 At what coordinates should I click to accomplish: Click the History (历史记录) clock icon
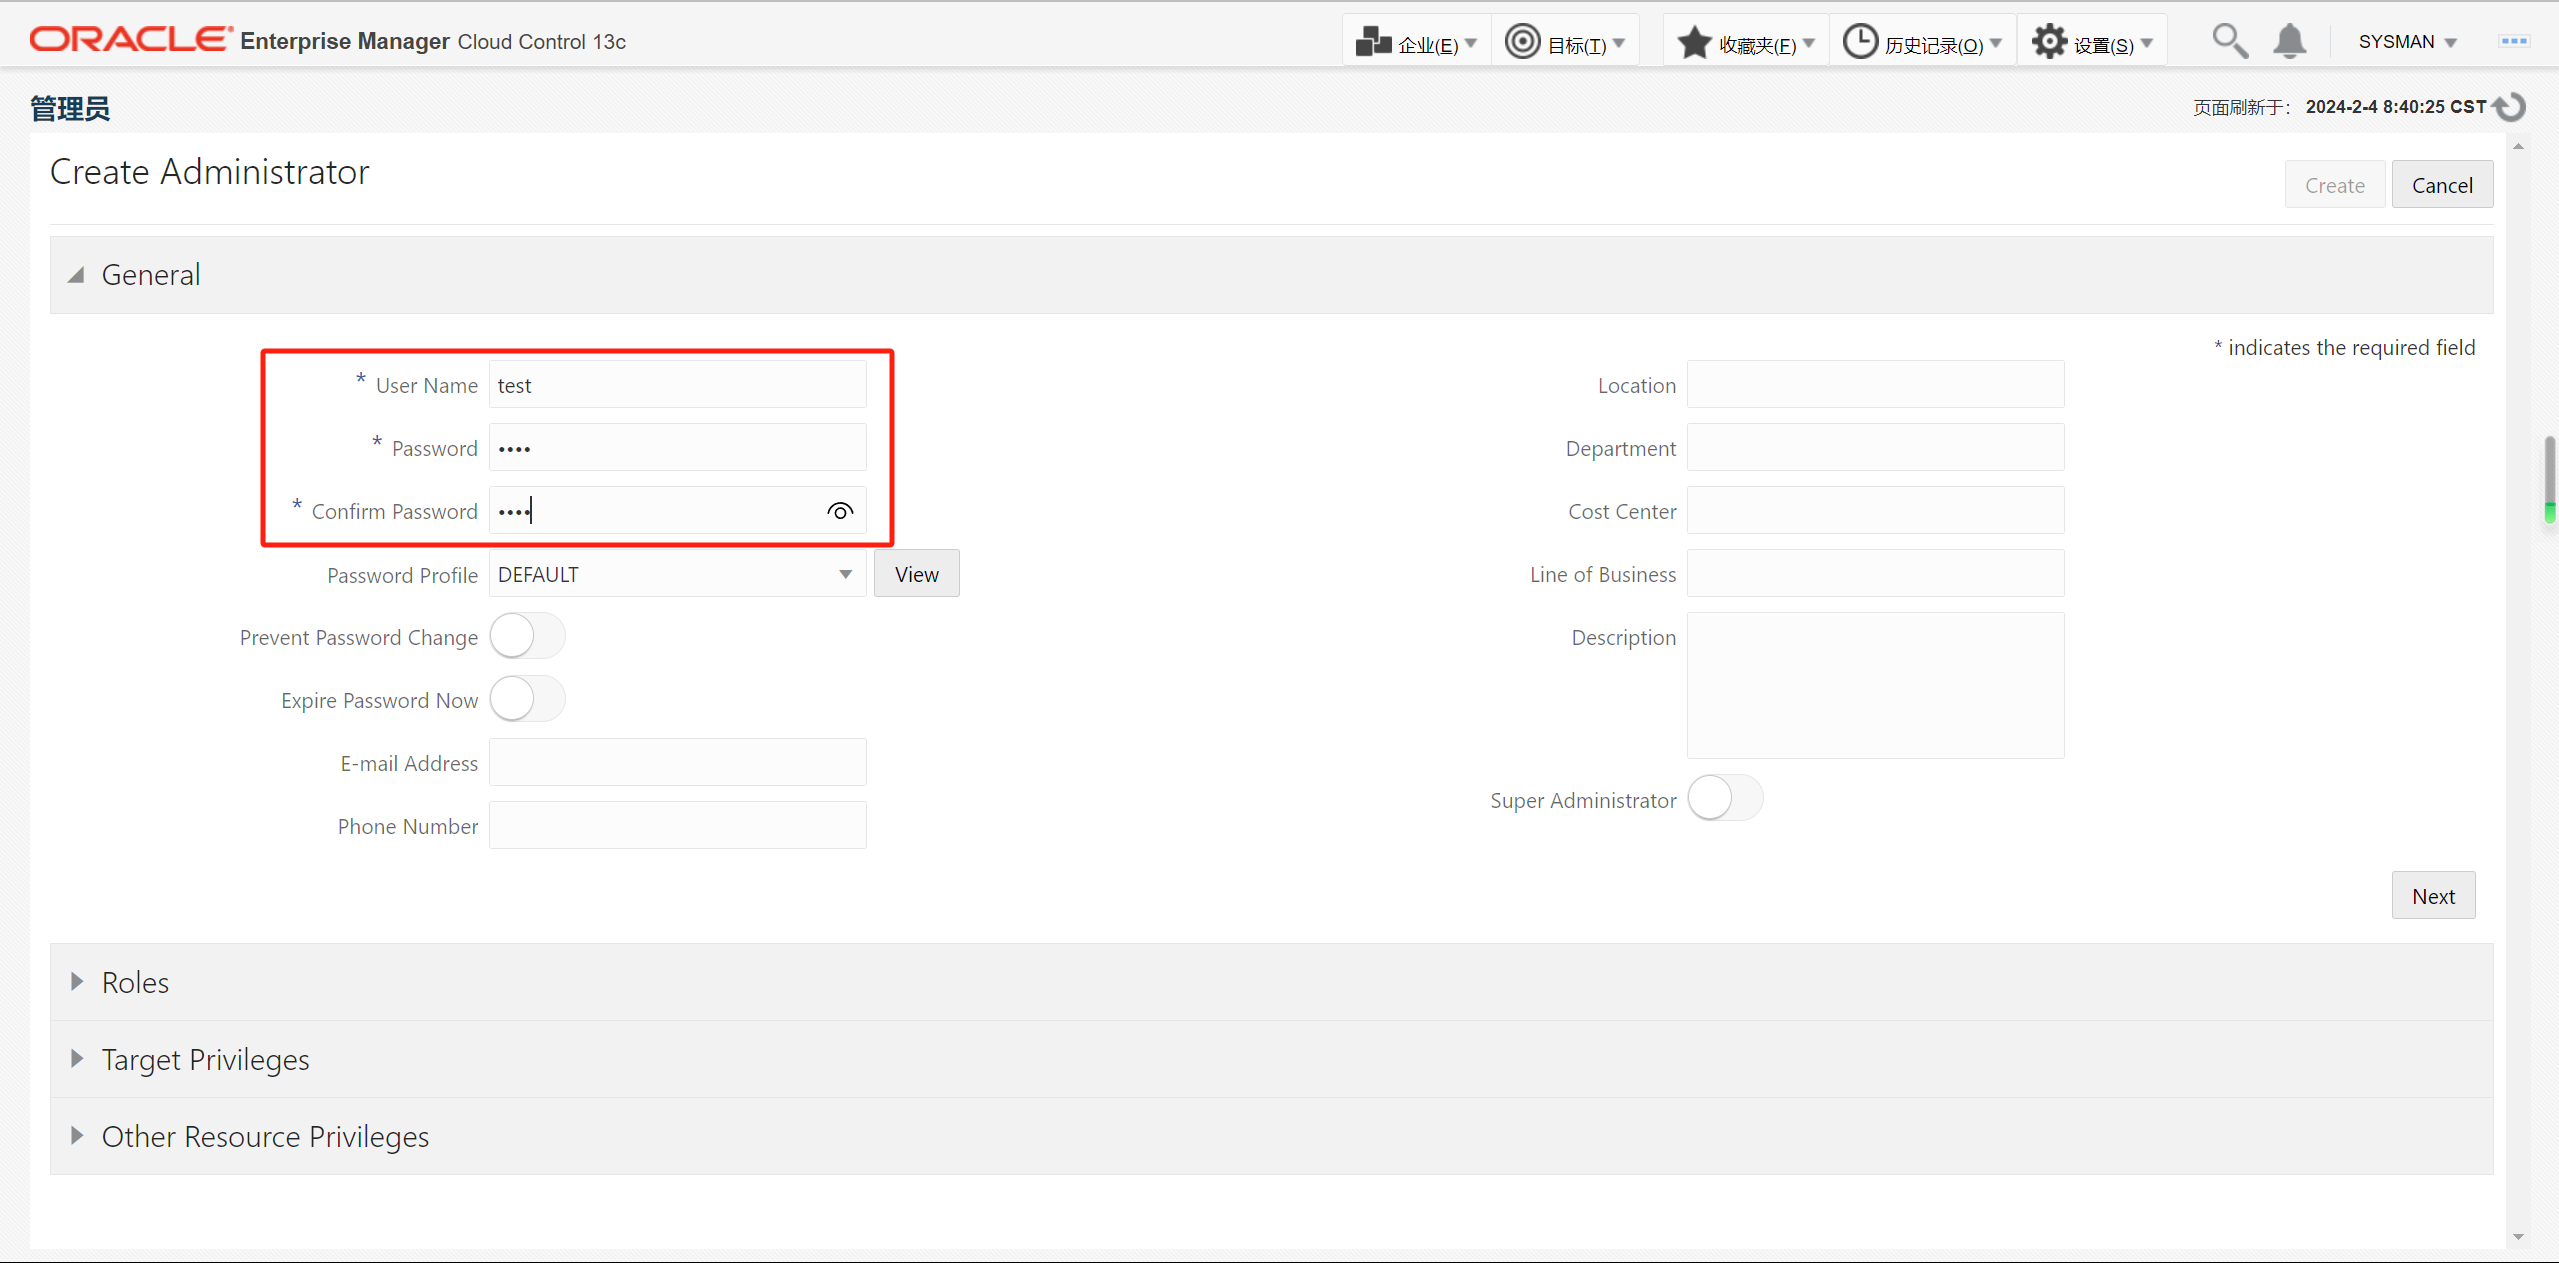[x=1860, y=42]
